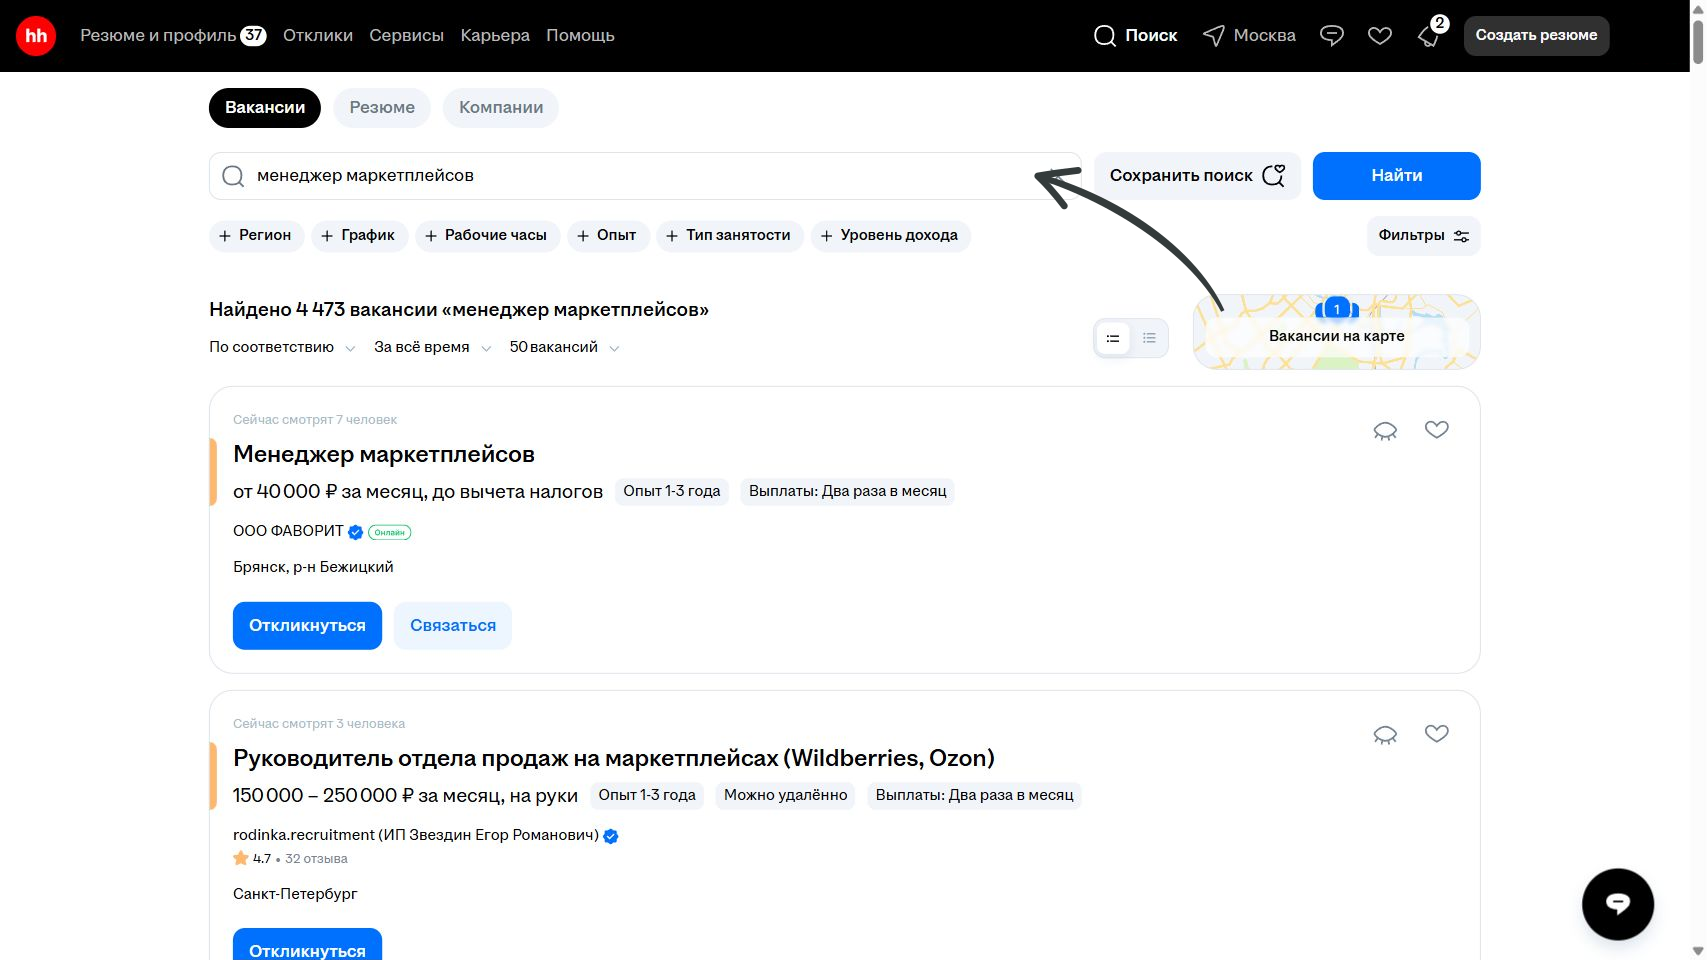Image resolution: width=1707 pixels, height=960 pixels.
Task: Add the Рабочие часы filter chip
Action: click(487, 236)
